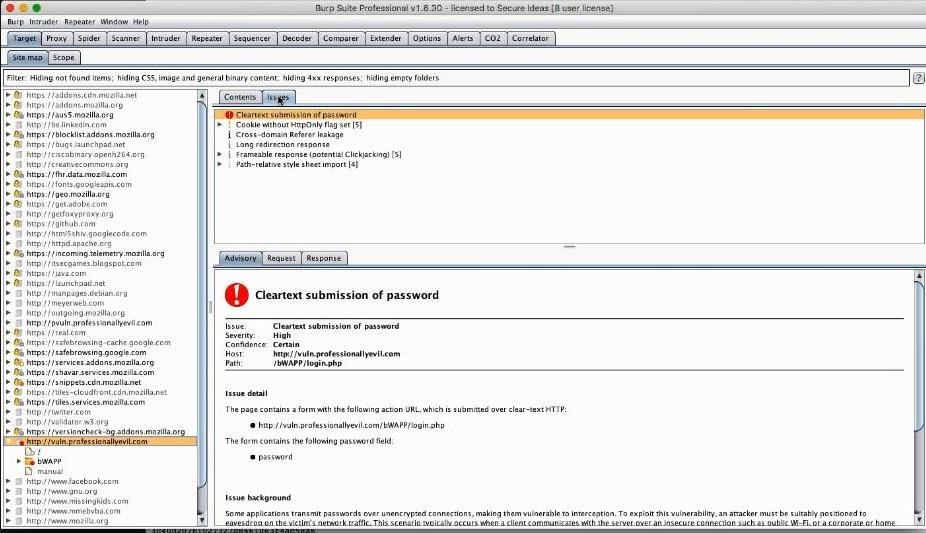
Task: Switch to the Contents tab
Action: tap(240, 97)
